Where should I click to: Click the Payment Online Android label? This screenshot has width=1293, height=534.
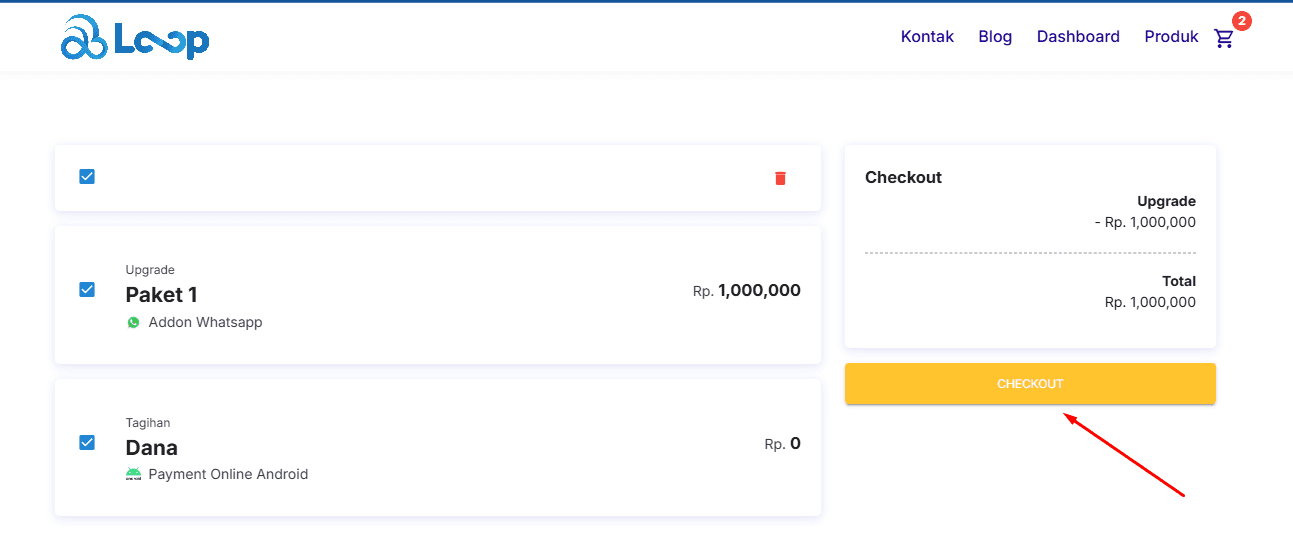[x=228, y=475]
